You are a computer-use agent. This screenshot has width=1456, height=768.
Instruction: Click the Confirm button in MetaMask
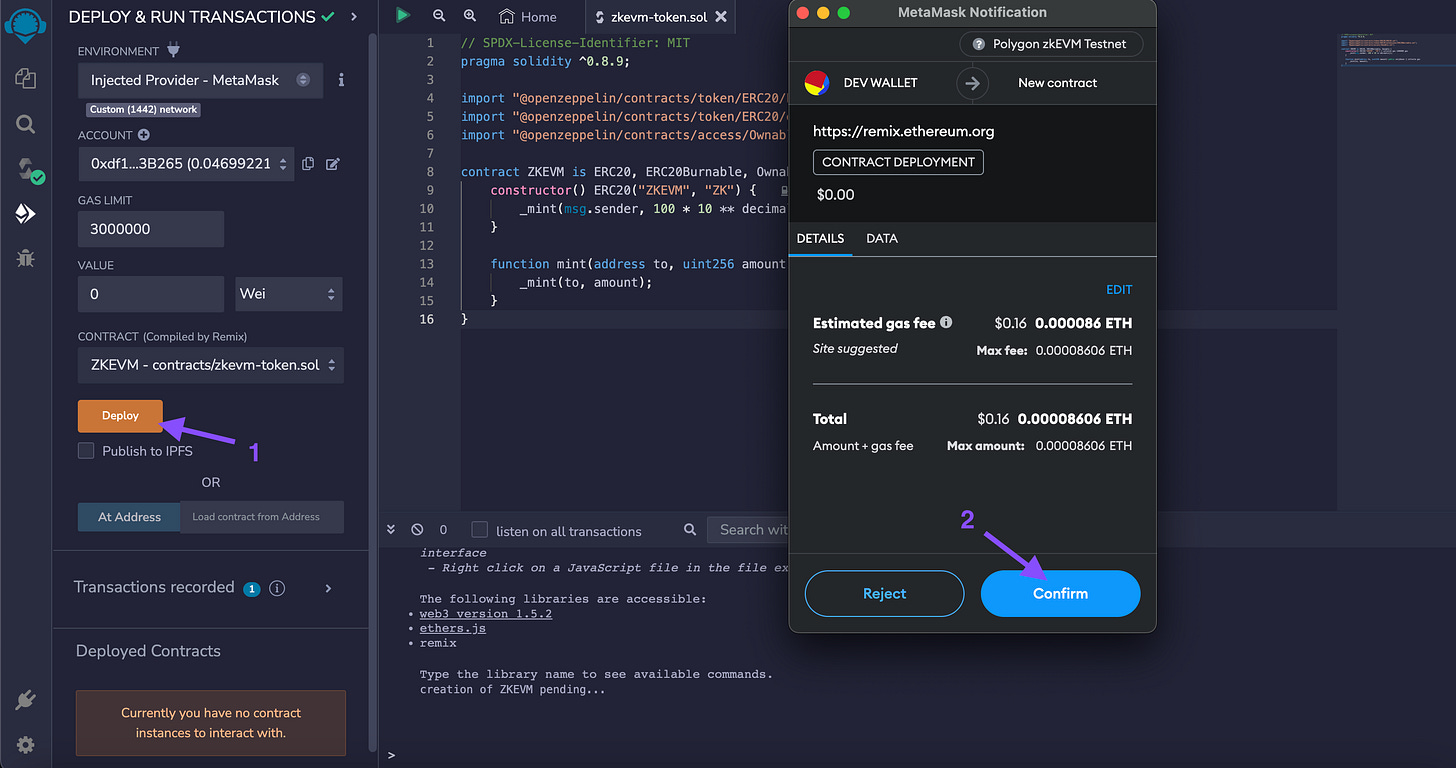1060,594
